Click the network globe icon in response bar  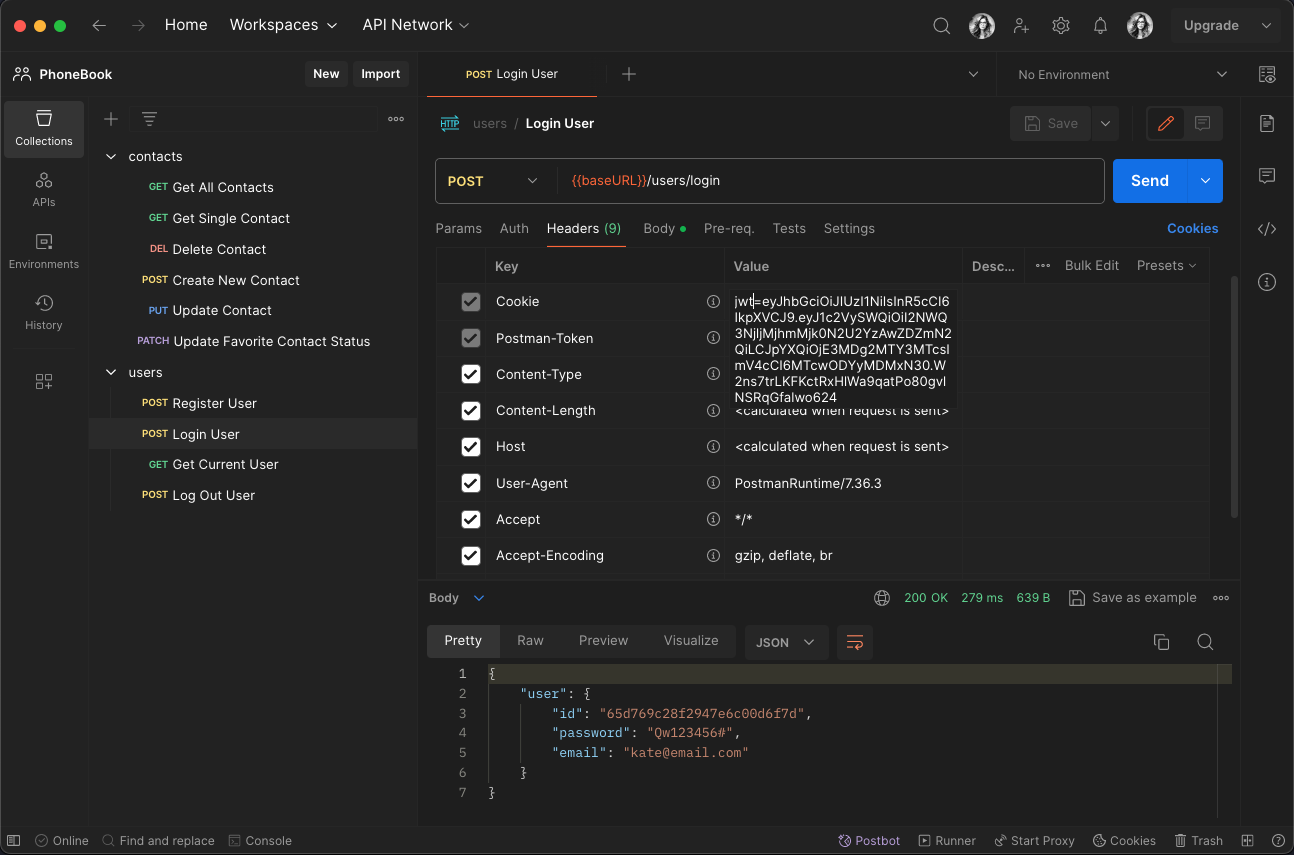coord(882,598)
